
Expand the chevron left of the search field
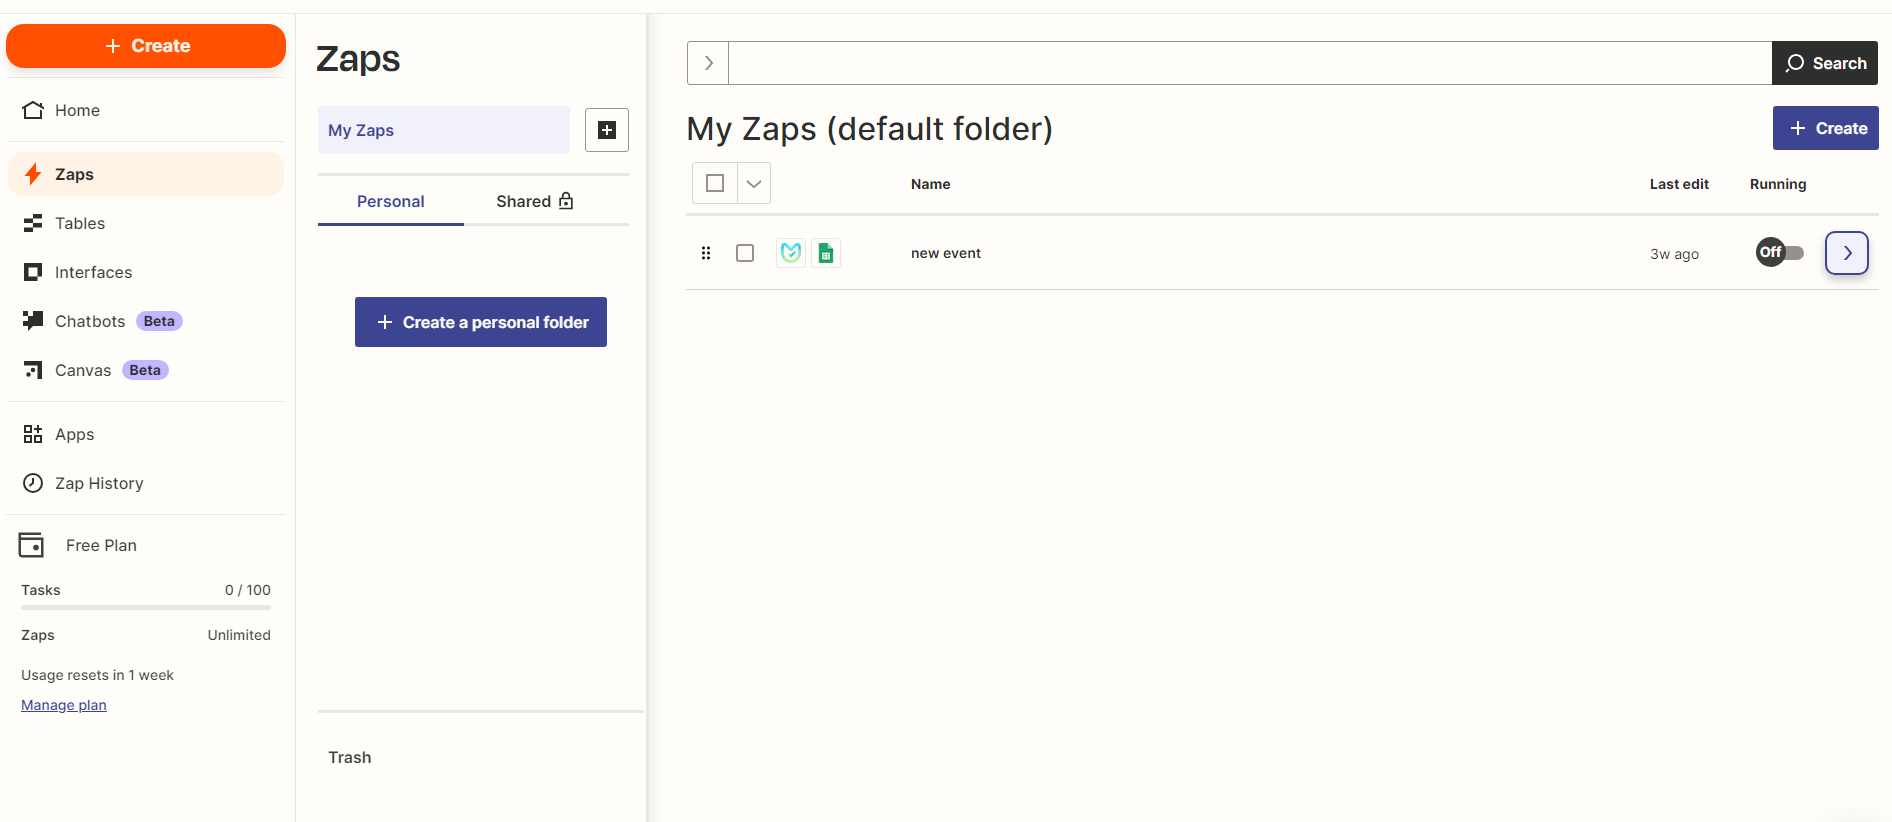click(708, 63)
